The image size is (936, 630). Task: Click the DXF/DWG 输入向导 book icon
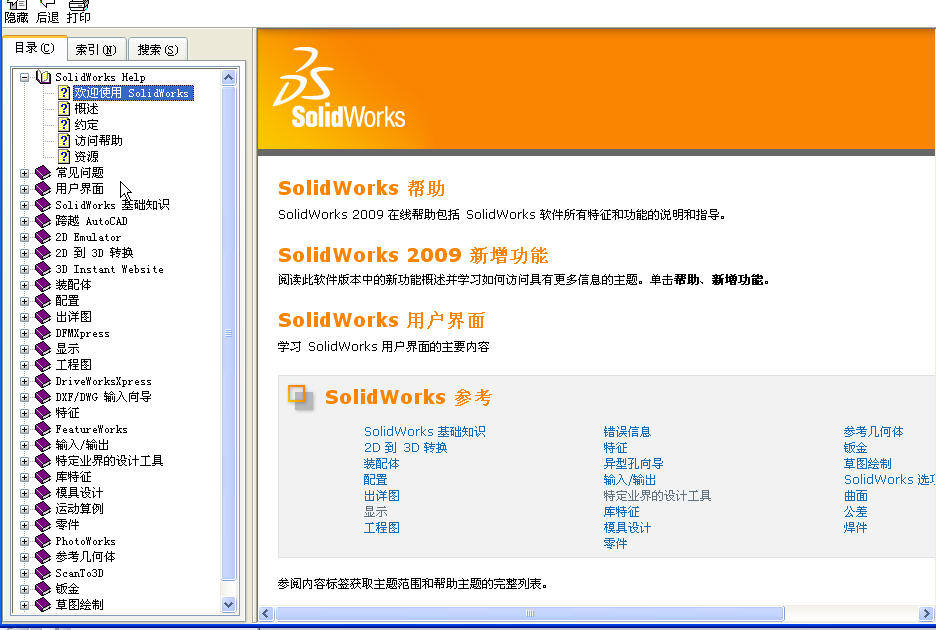click(x=43, y=397)
